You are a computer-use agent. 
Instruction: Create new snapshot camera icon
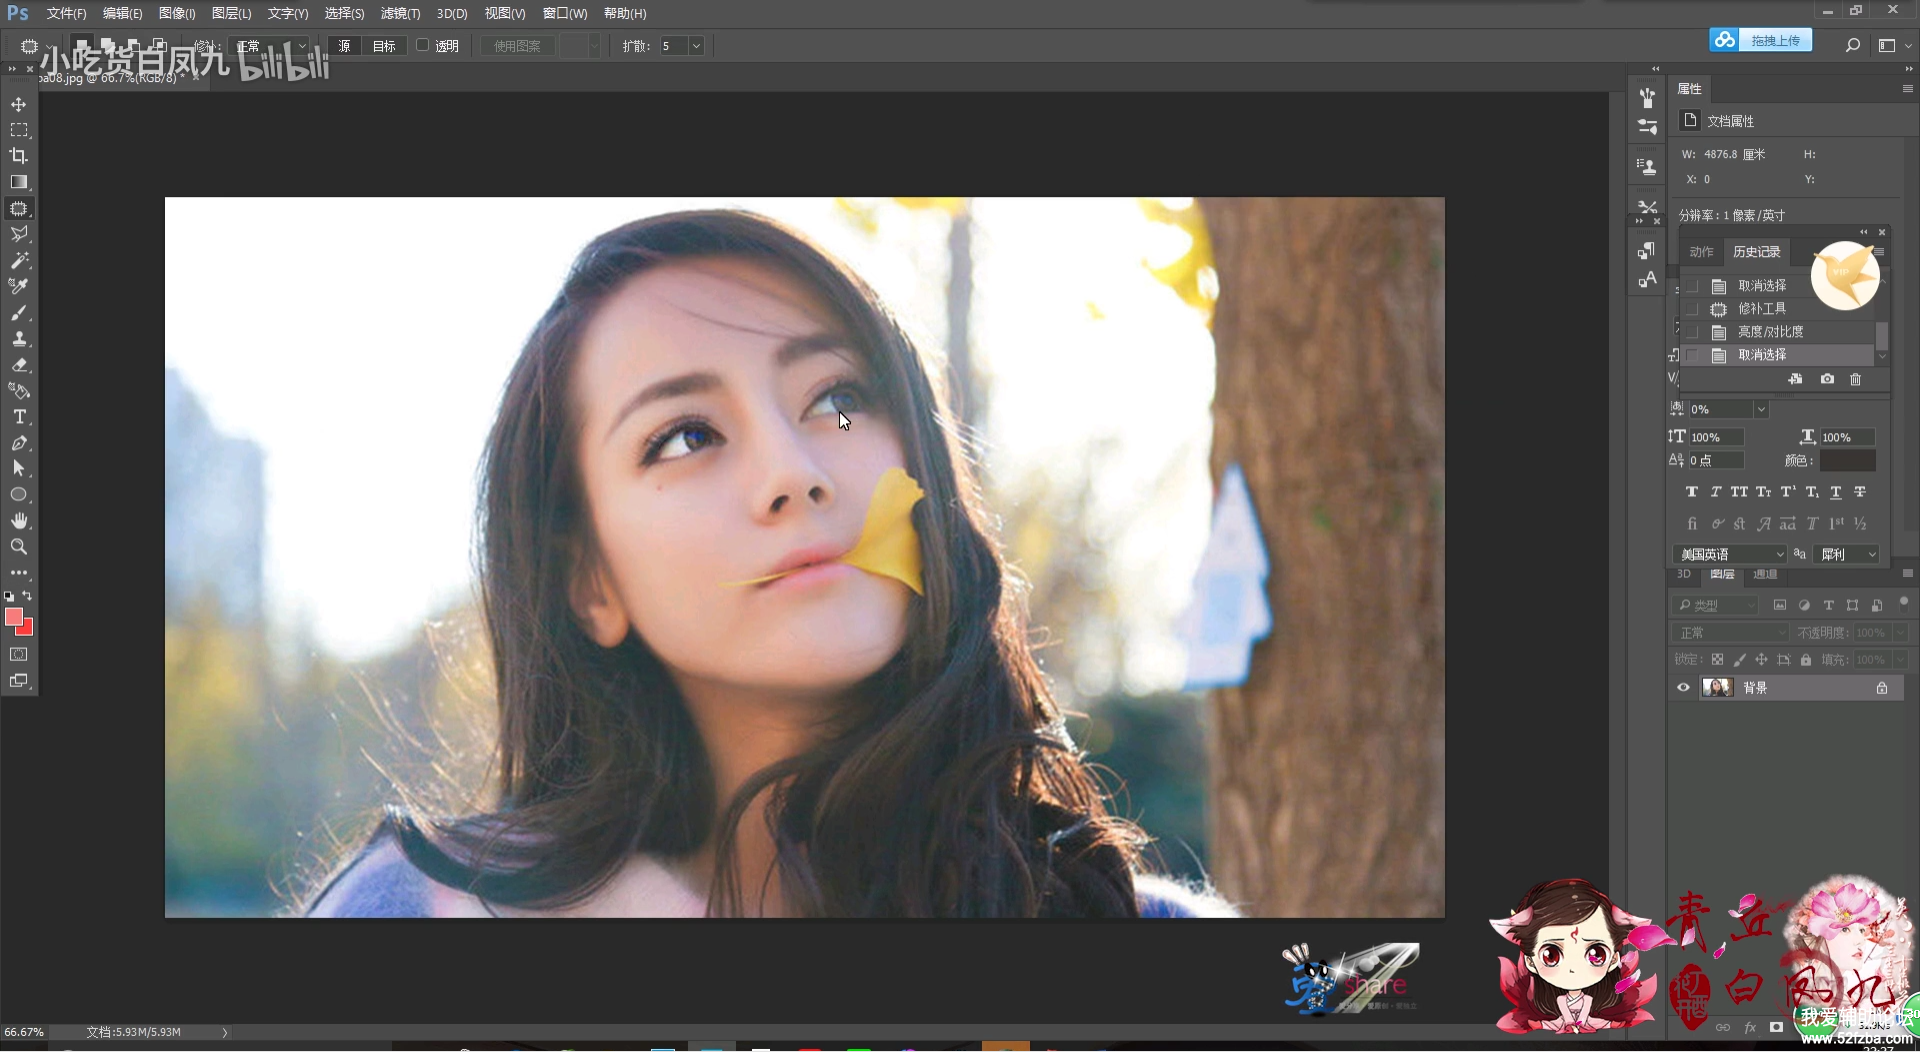(x=1827, y=379)
